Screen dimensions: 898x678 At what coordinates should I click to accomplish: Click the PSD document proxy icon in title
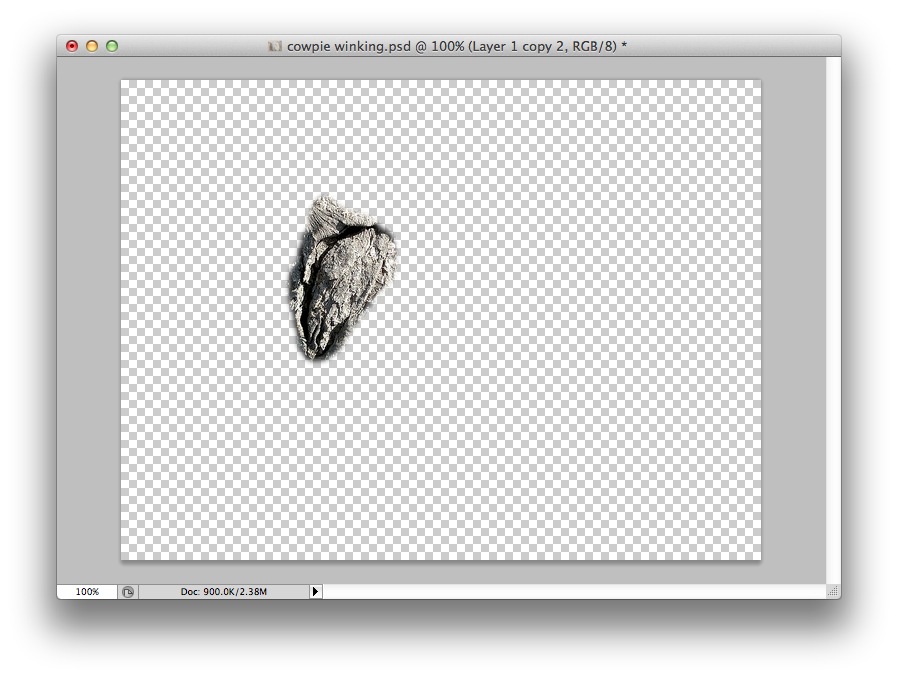275,46
